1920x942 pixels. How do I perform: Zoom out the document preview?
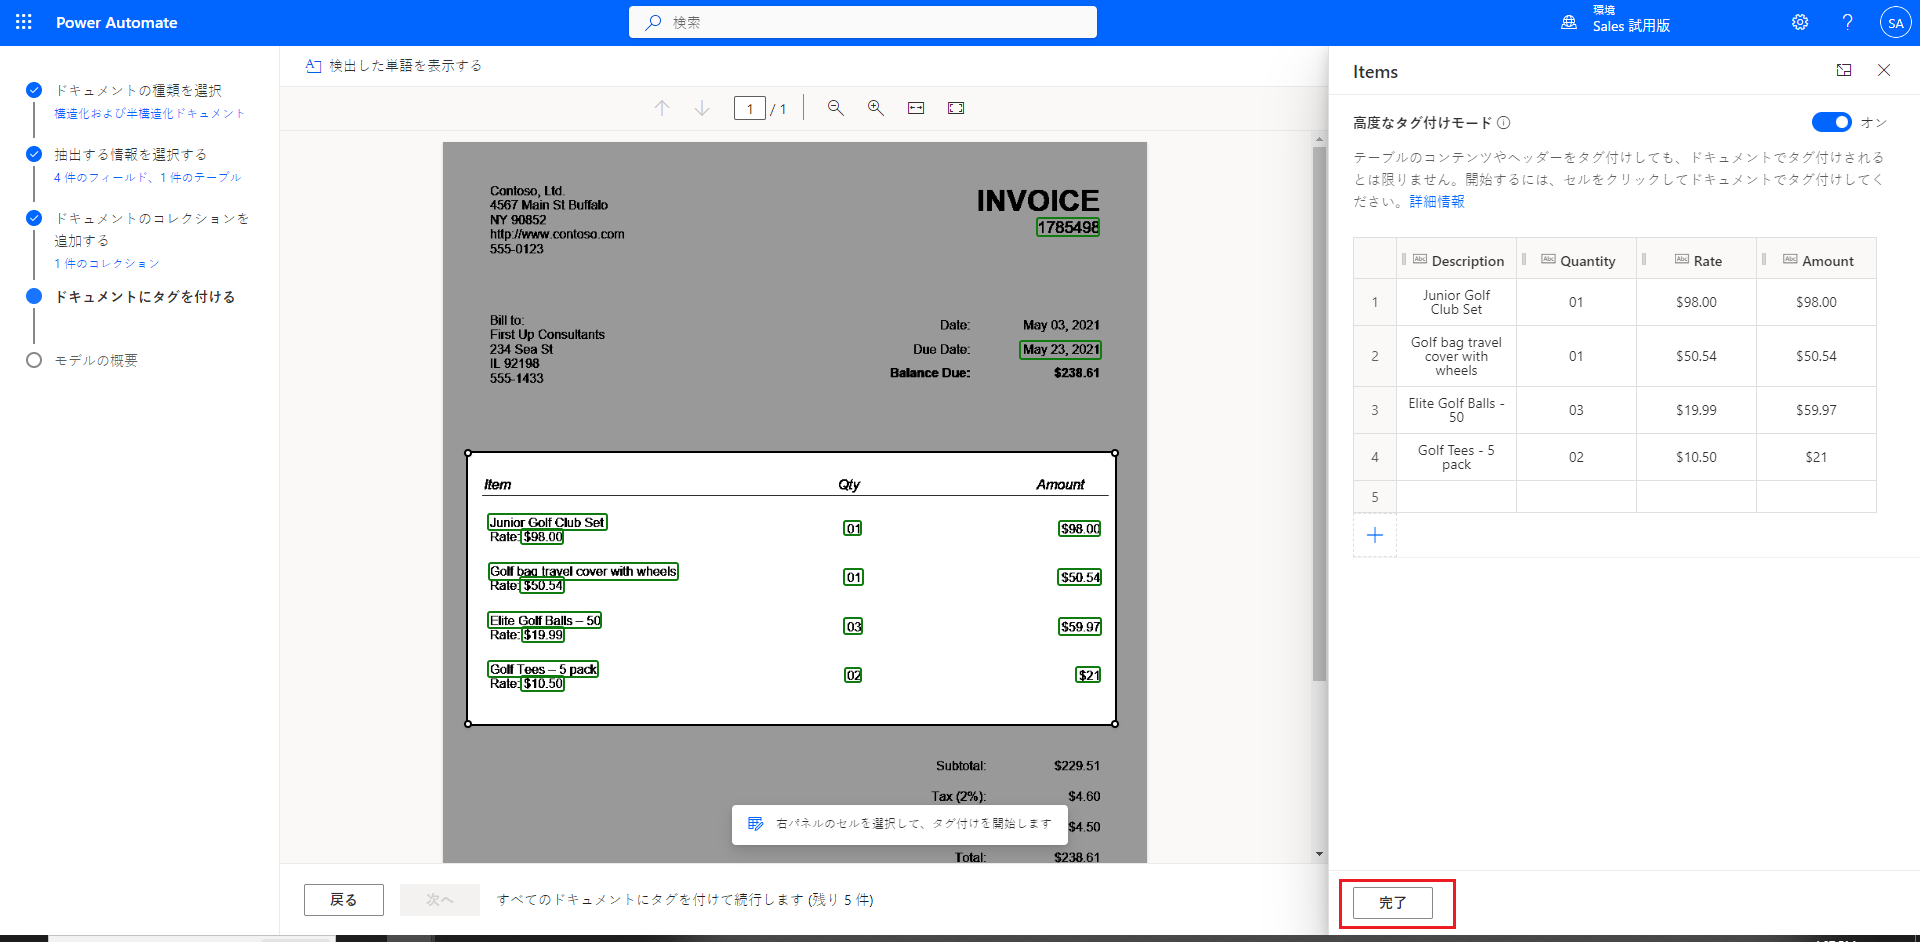pyautogui.click(x=836, y=108)
